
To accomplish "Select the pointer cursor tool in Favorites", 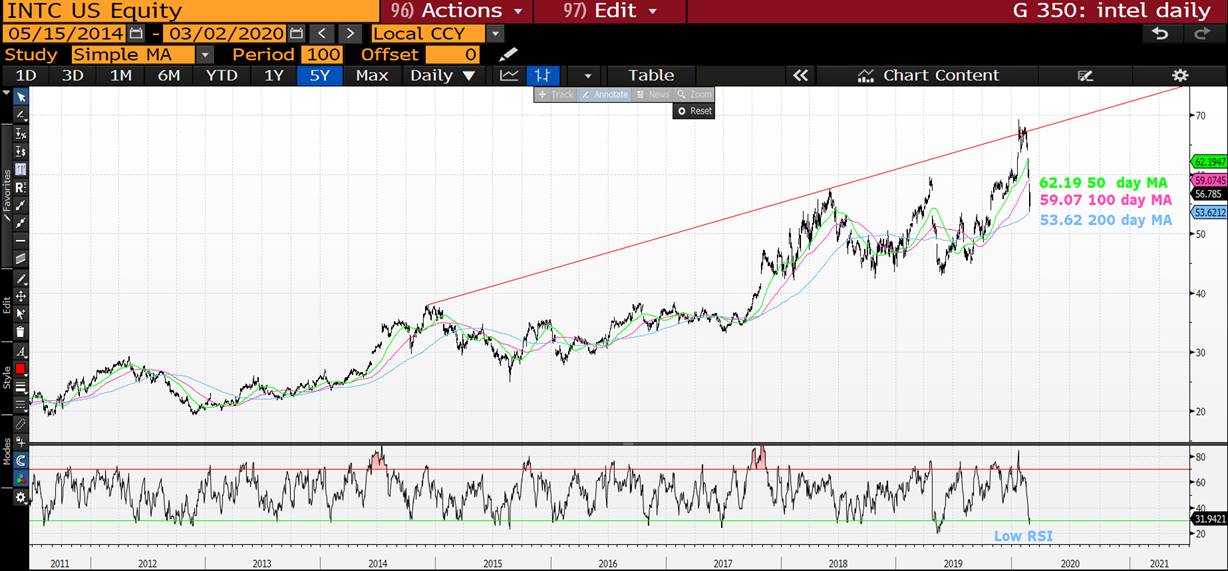I will point(20,96).
